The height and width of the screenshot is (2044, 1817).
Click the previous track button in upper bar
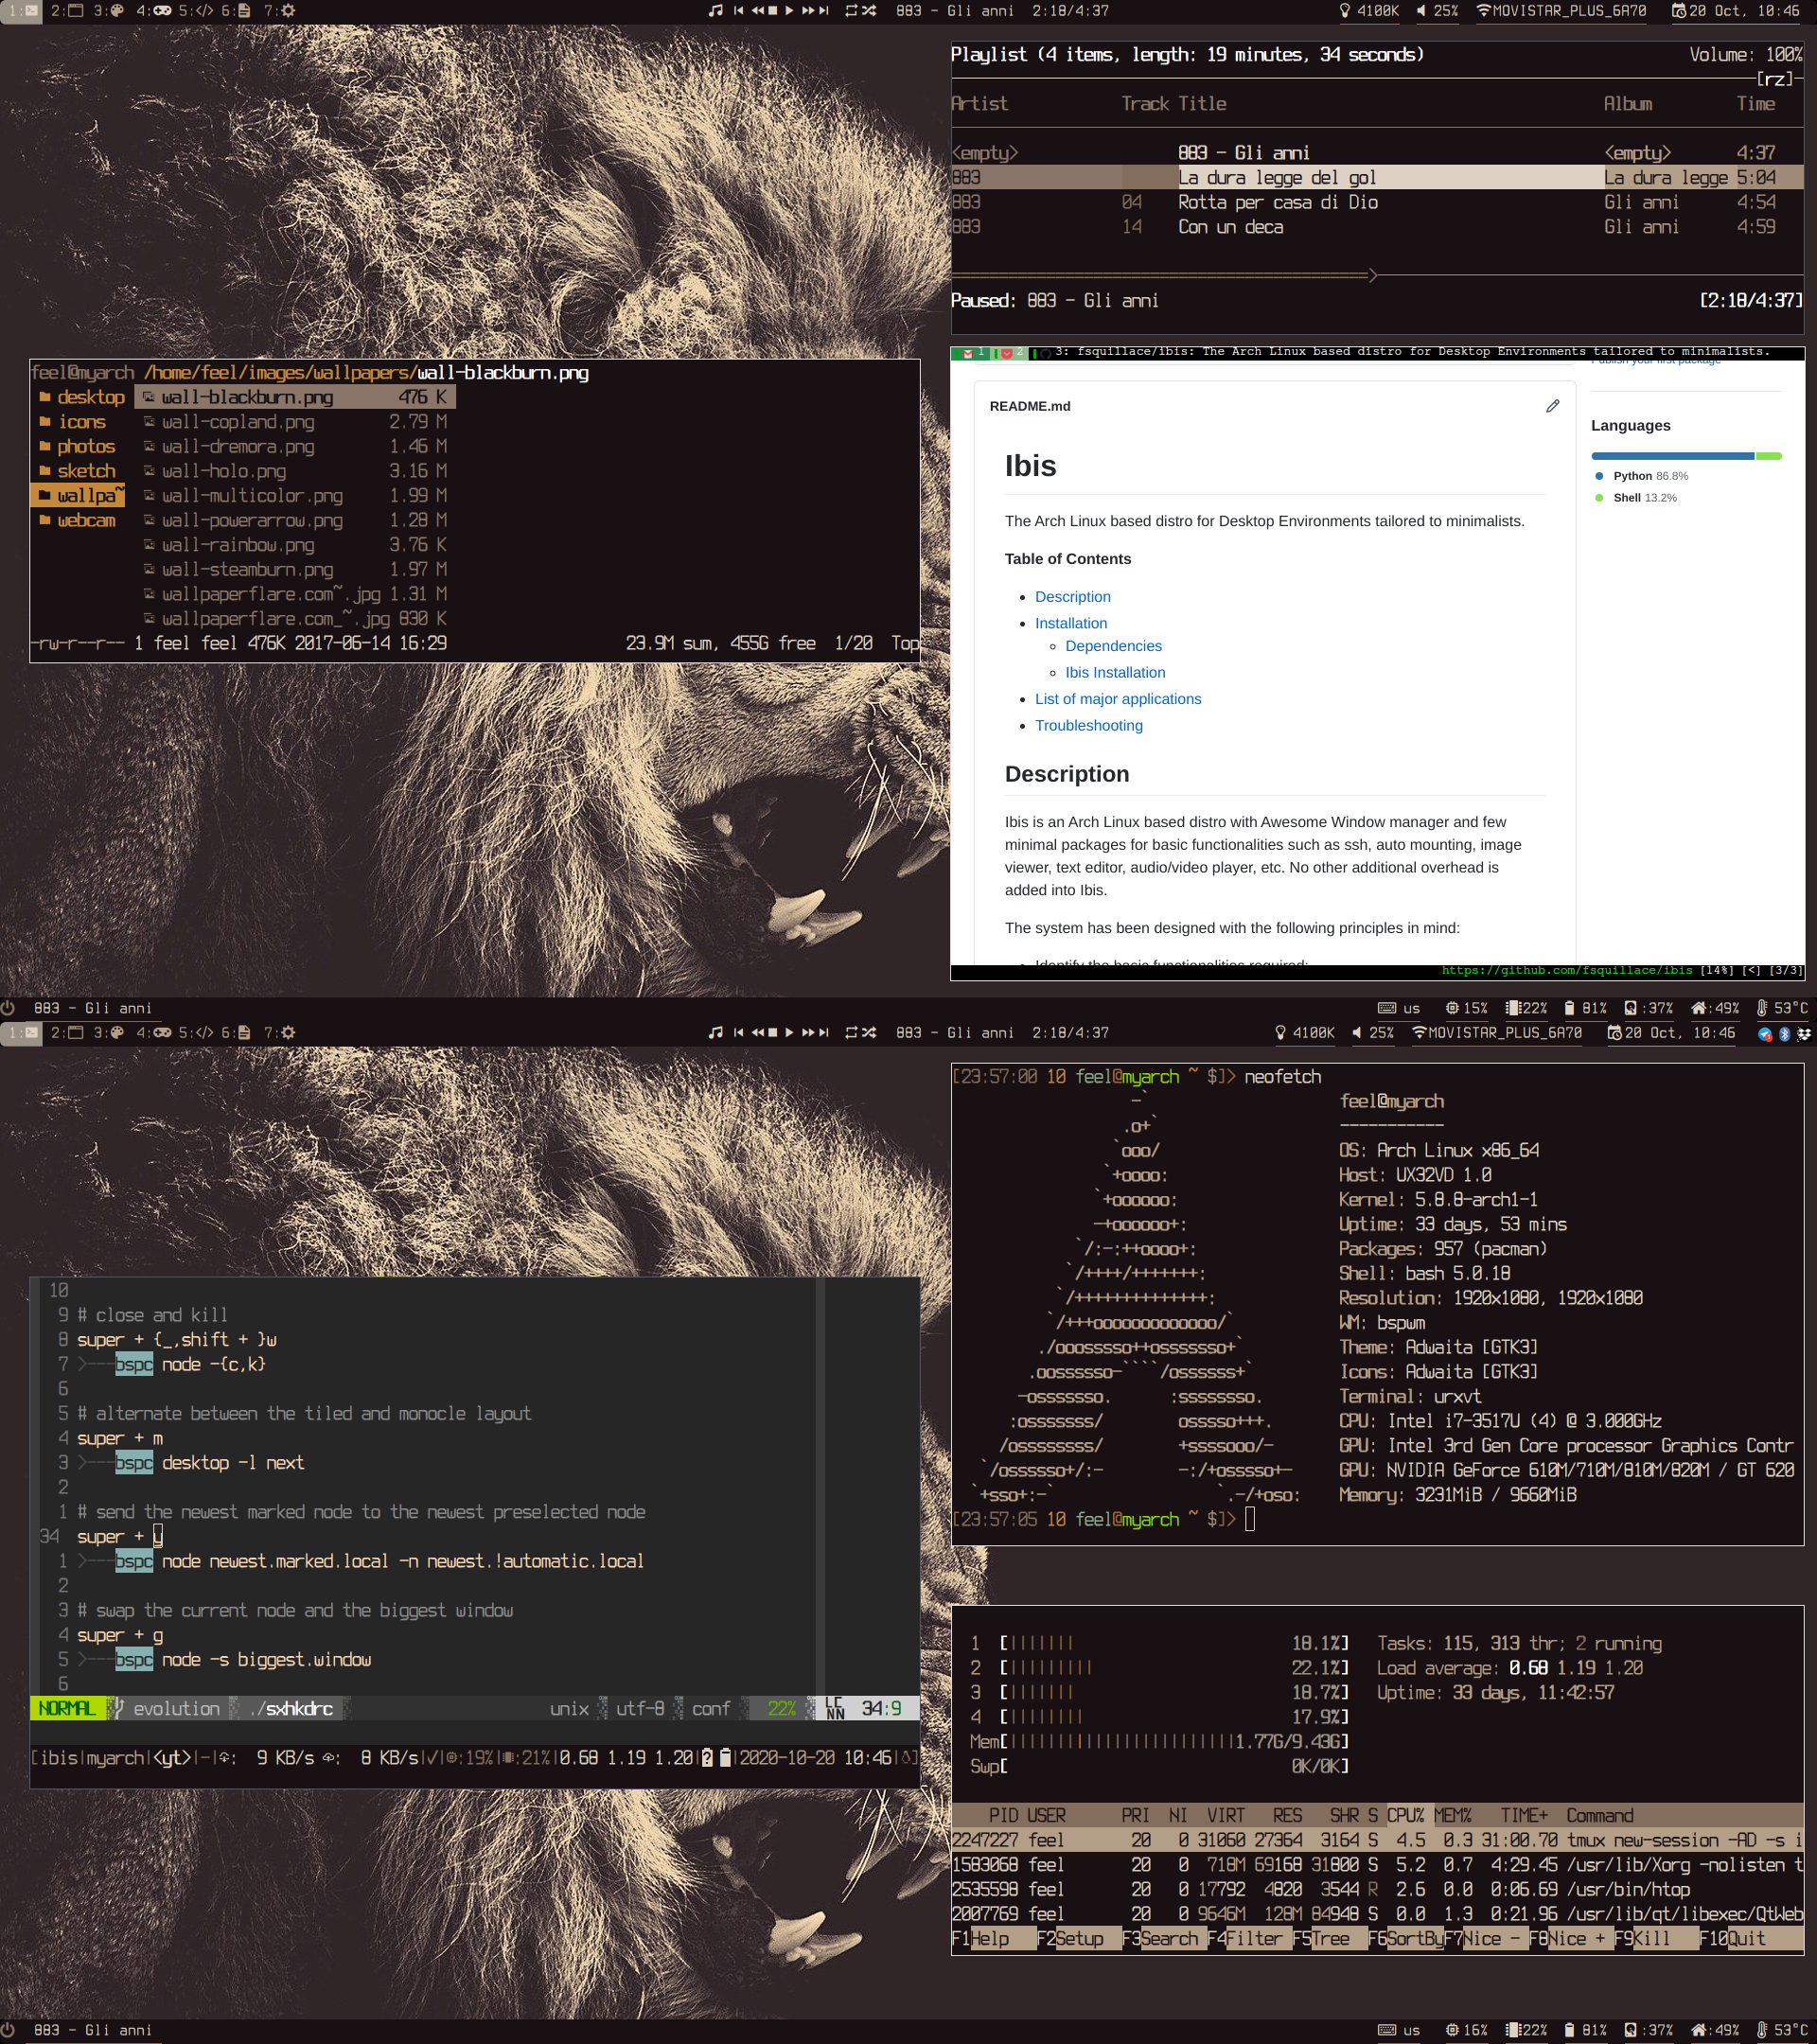click(x=738, y=11)
